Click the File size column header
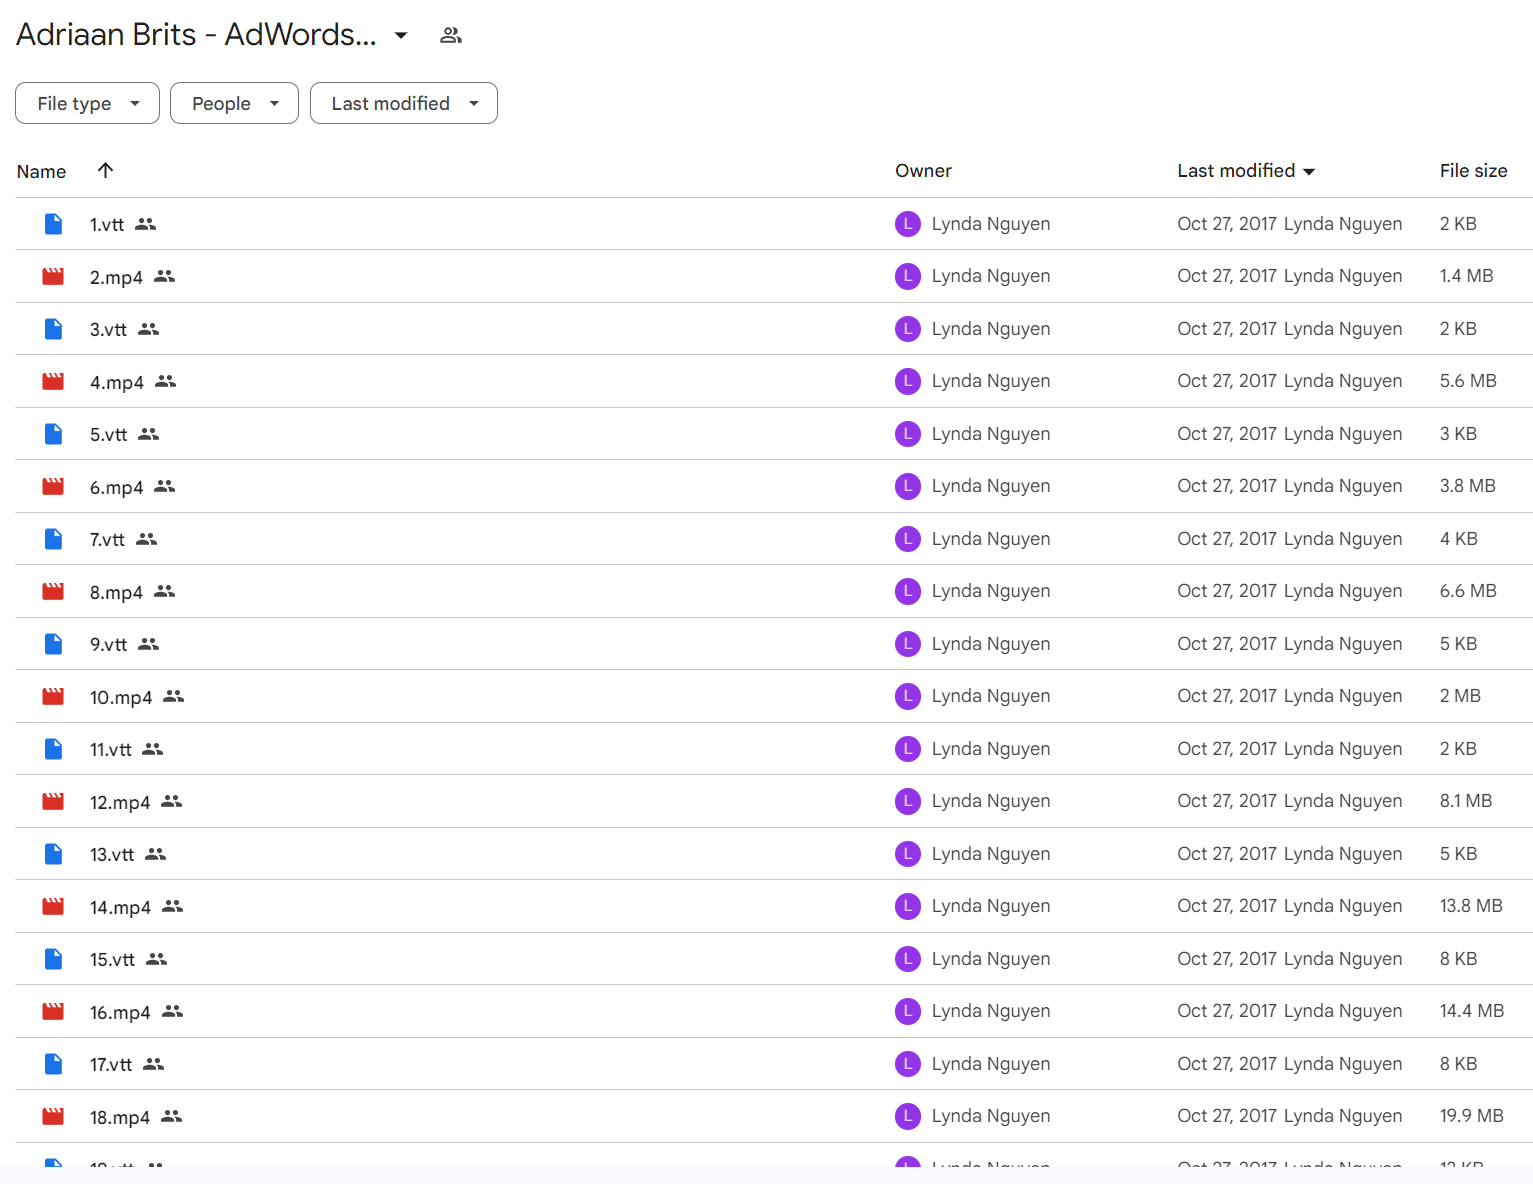 click(x=1473, y=171)
